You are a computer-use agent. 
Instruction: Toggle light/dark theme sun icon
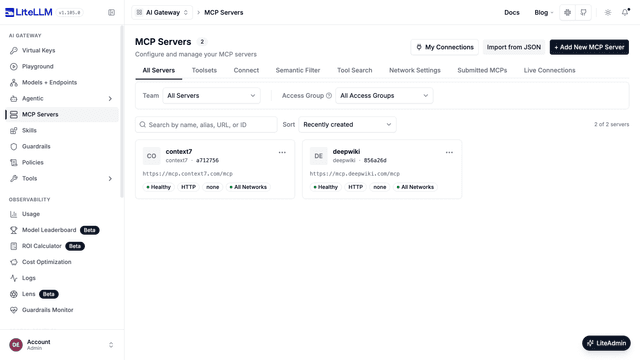click(x=608, y=13)
